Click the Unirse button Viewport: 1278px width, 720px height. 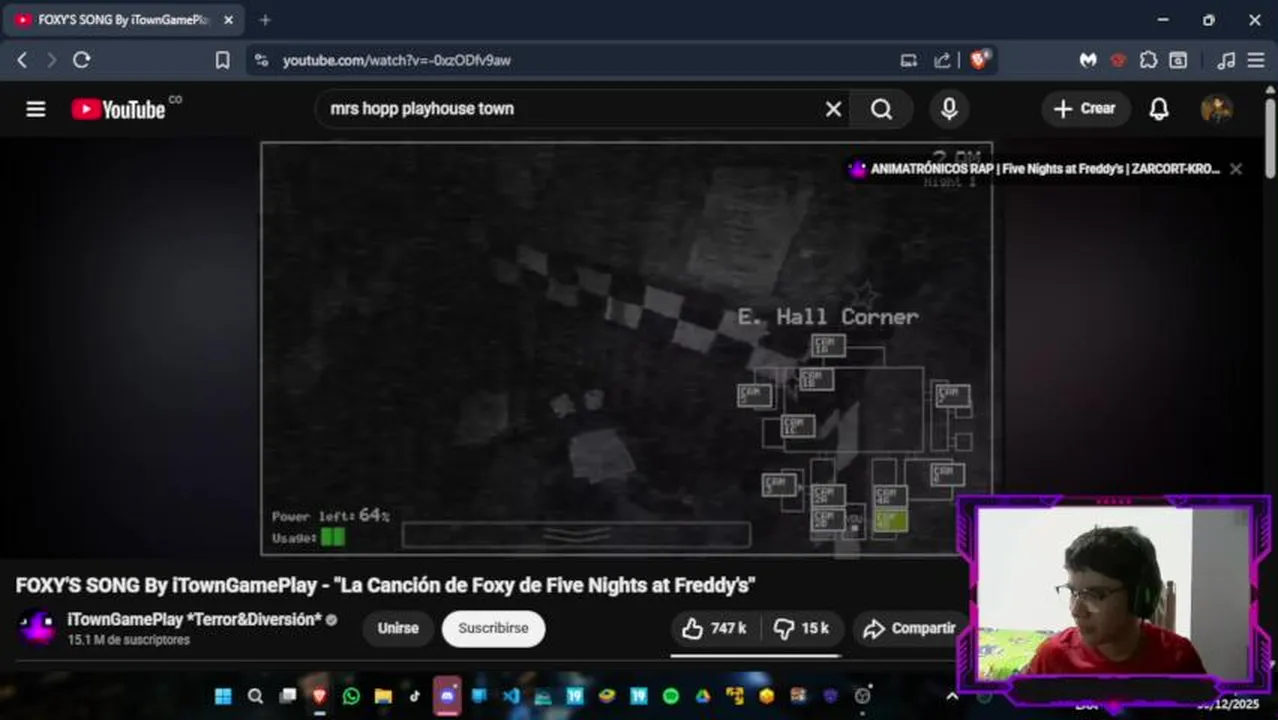point(398,628)
